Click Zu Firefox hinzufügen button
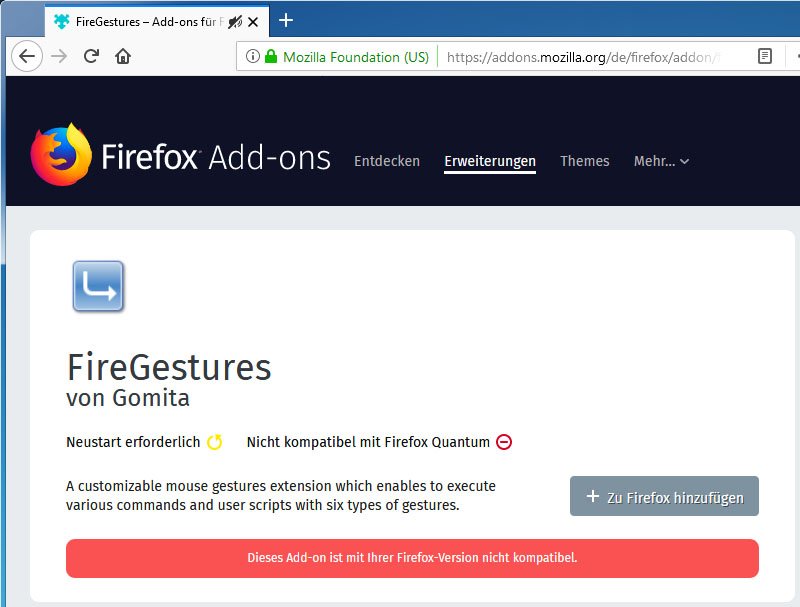 pyautogui.click(x=664, y=496)
